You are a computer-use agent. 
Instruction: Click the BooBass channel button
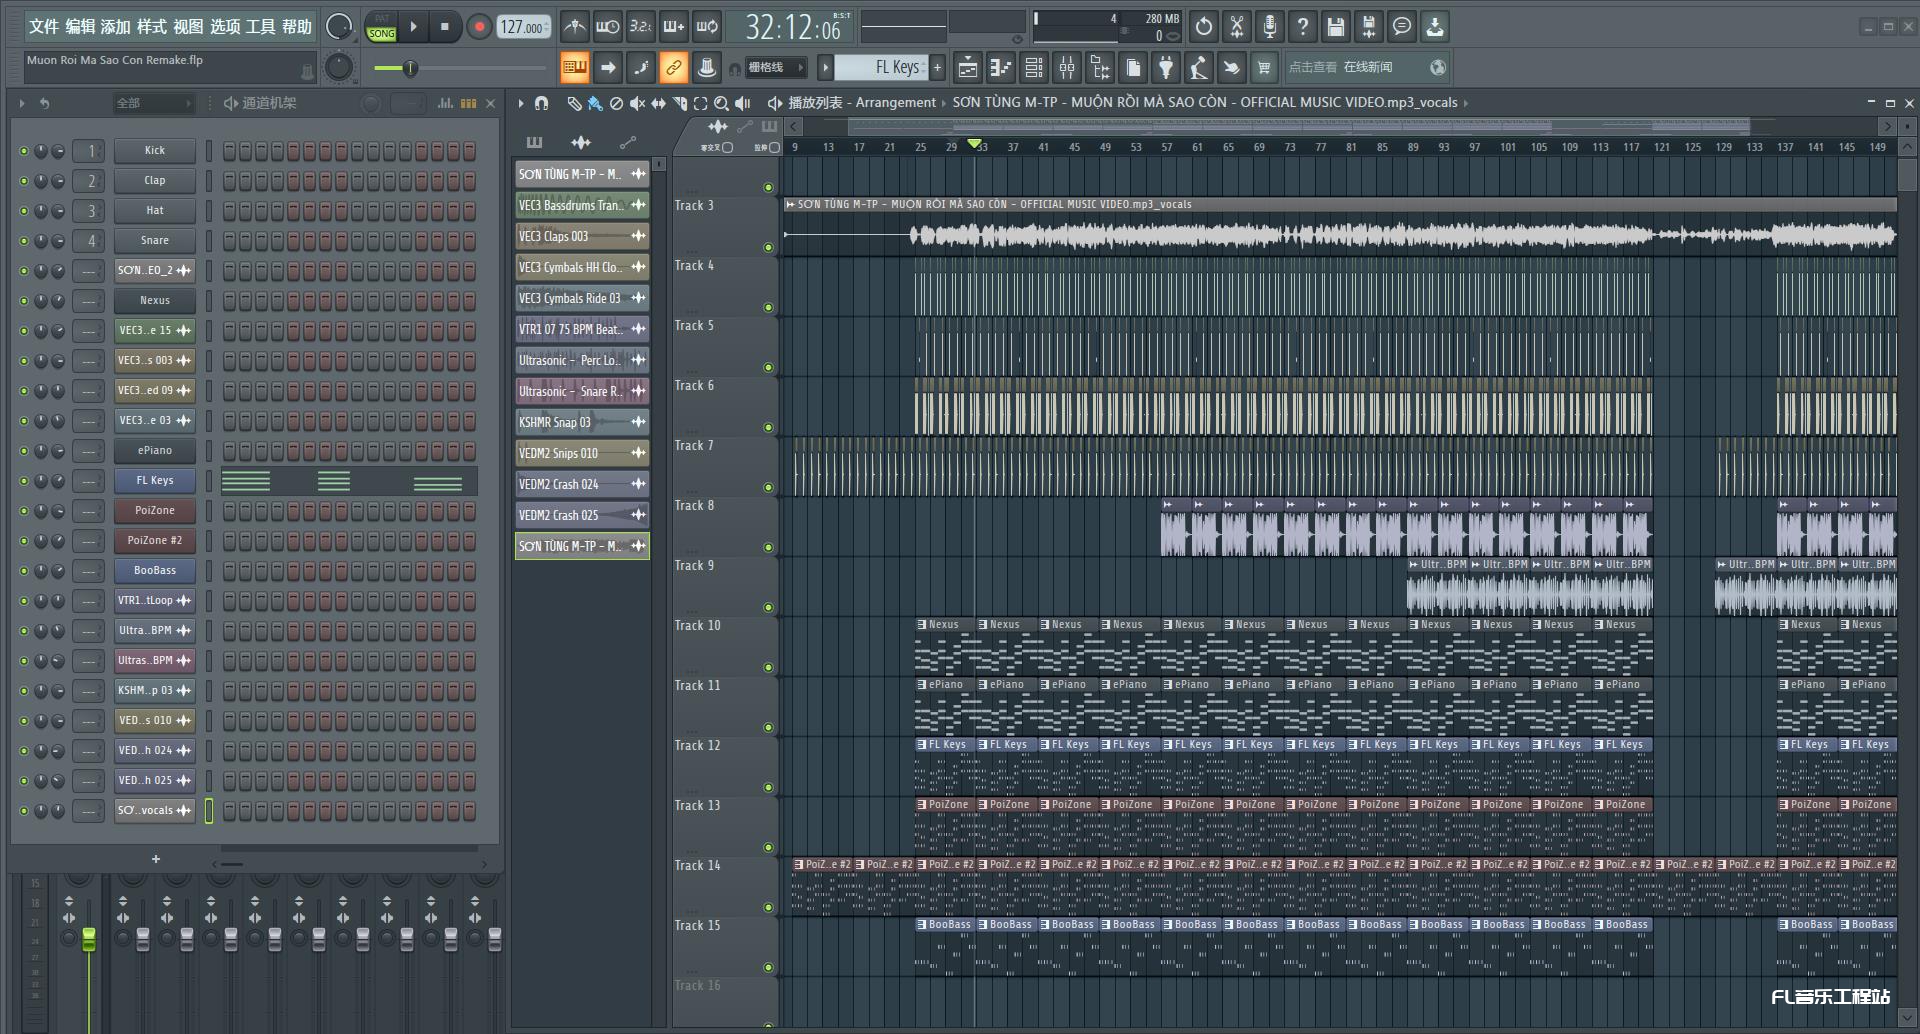click(x=154, y=571)
